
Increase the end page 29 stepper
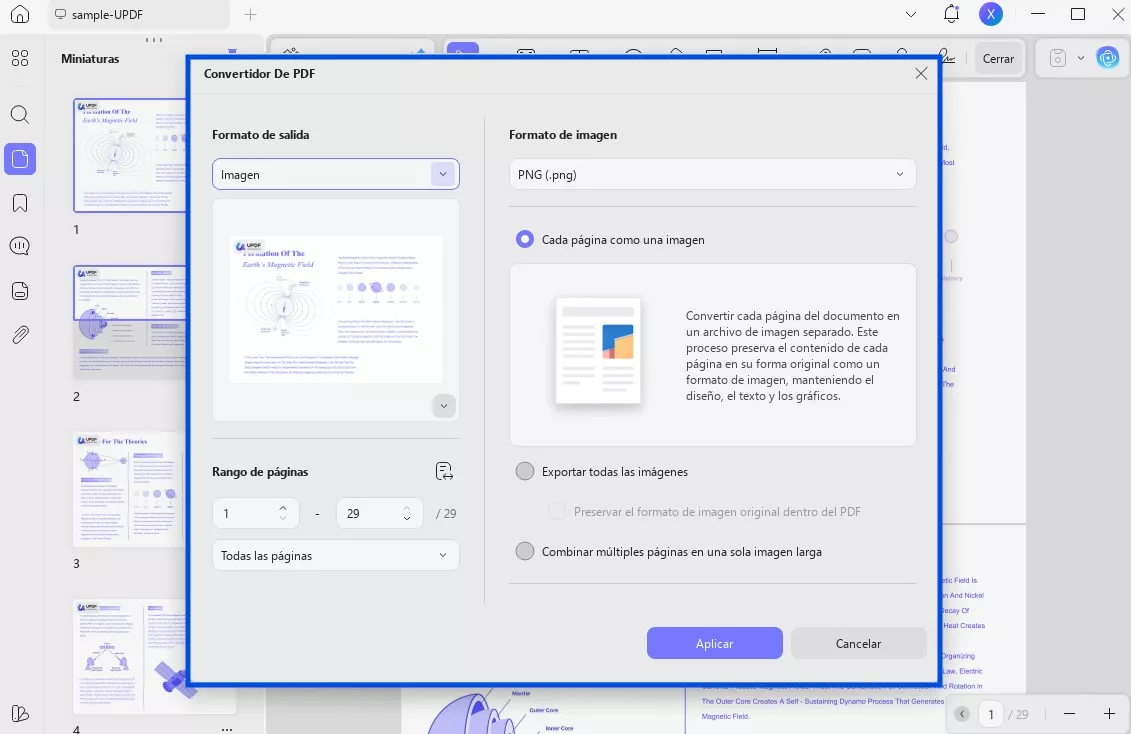(407, 508)
